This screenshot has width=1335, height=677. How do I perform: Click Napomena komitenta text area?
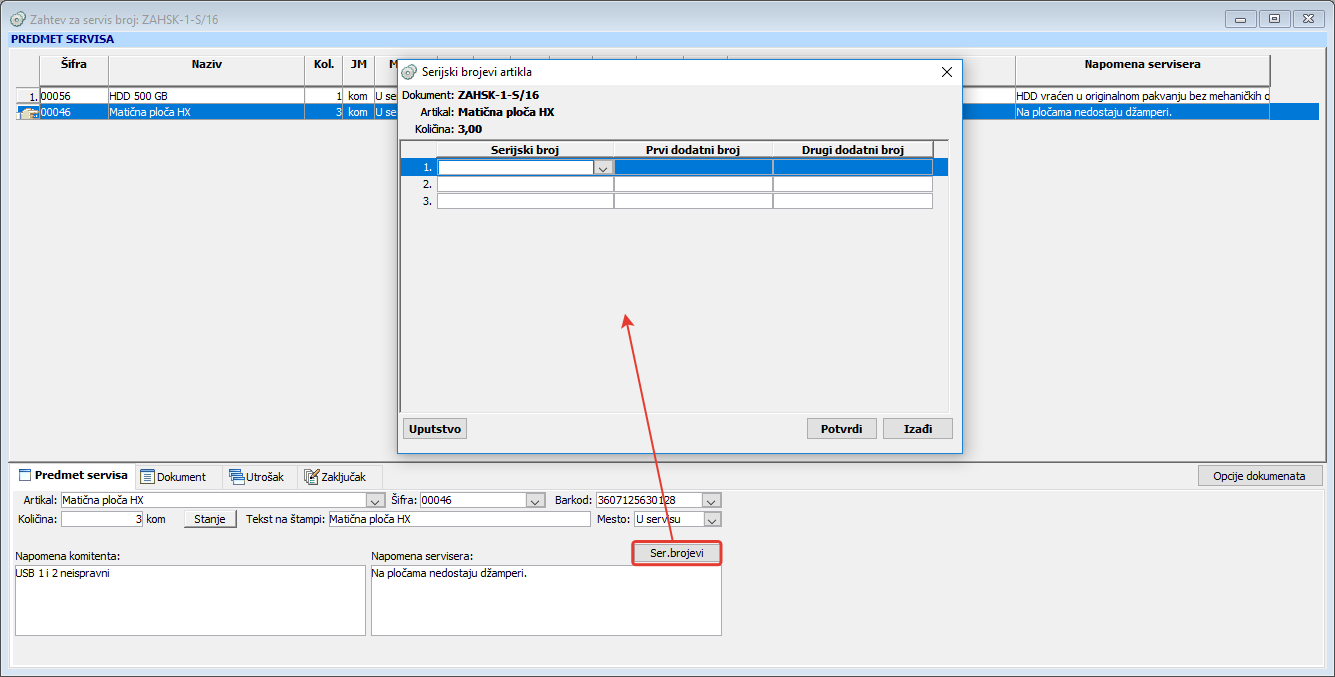(x=190, y=600)
